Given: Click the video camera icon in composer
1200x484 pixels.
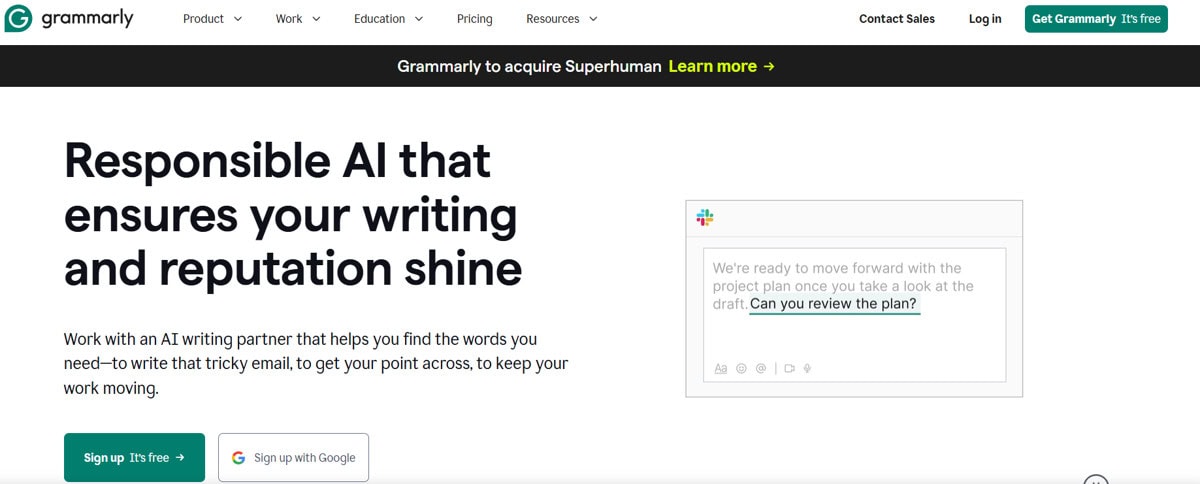Looking at the screenshot, I should pos(789,368).
